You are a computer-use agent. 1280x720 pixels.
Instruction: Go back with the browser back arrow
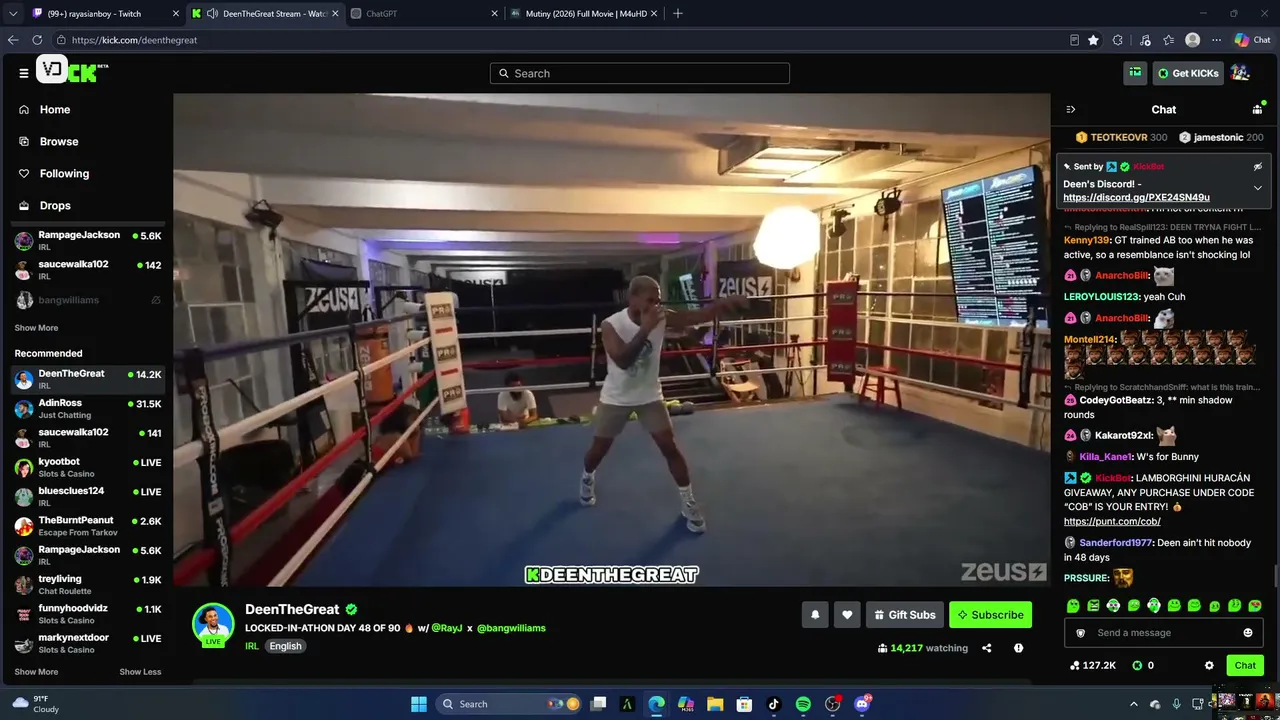click(x=13, y=40)
